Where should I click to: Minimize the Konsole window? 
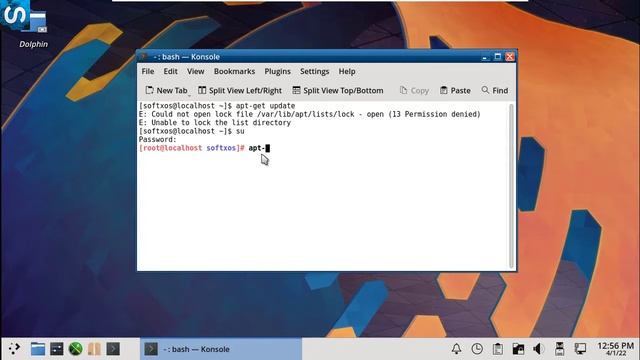[x=485, y=57]
